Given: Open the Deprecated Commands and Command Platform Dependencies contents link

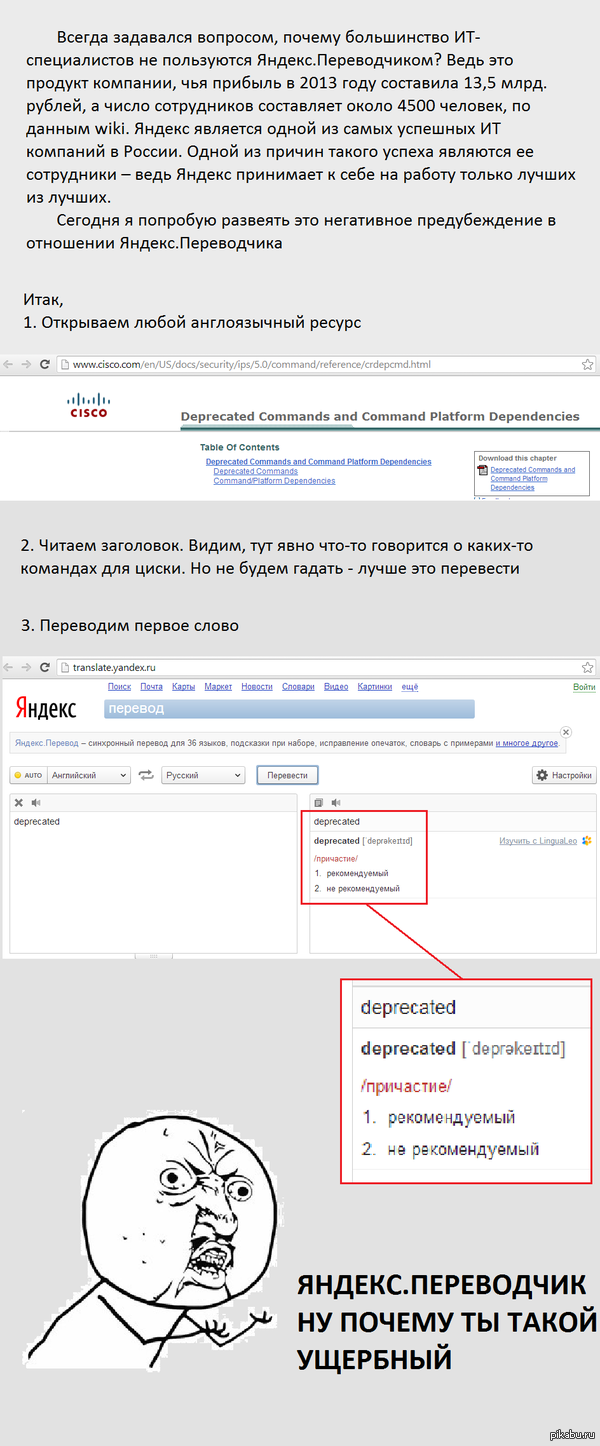Looking at the screenshot, I should (318, 462).
